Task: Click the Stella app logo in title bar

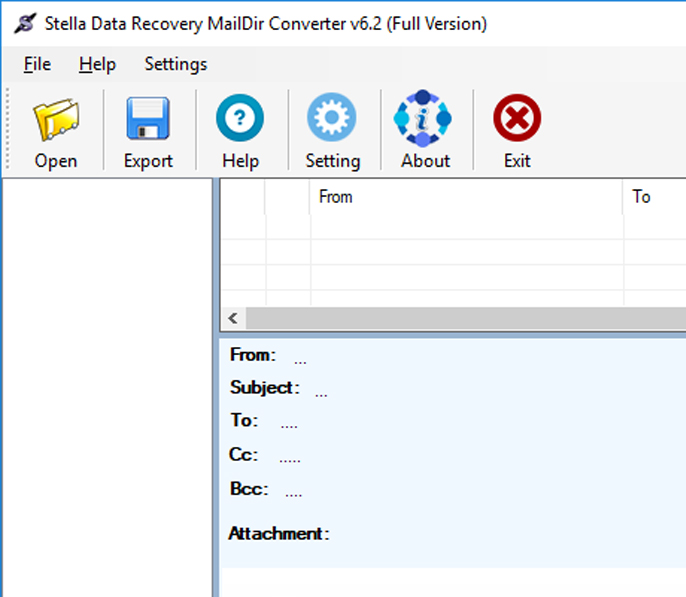Action: click(x=25, y=23)
